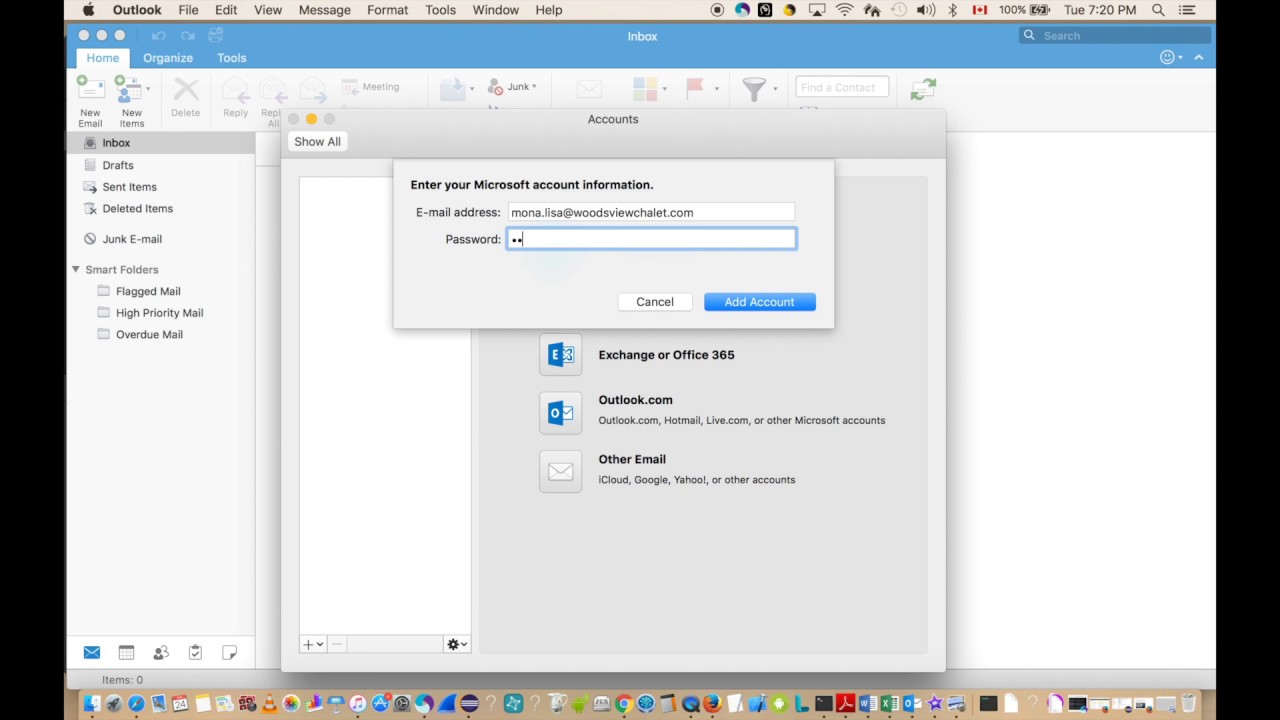Screen dimensions: 1280x720
Task: Click the Outlook.com account icon
Action: tap(561, 412)
